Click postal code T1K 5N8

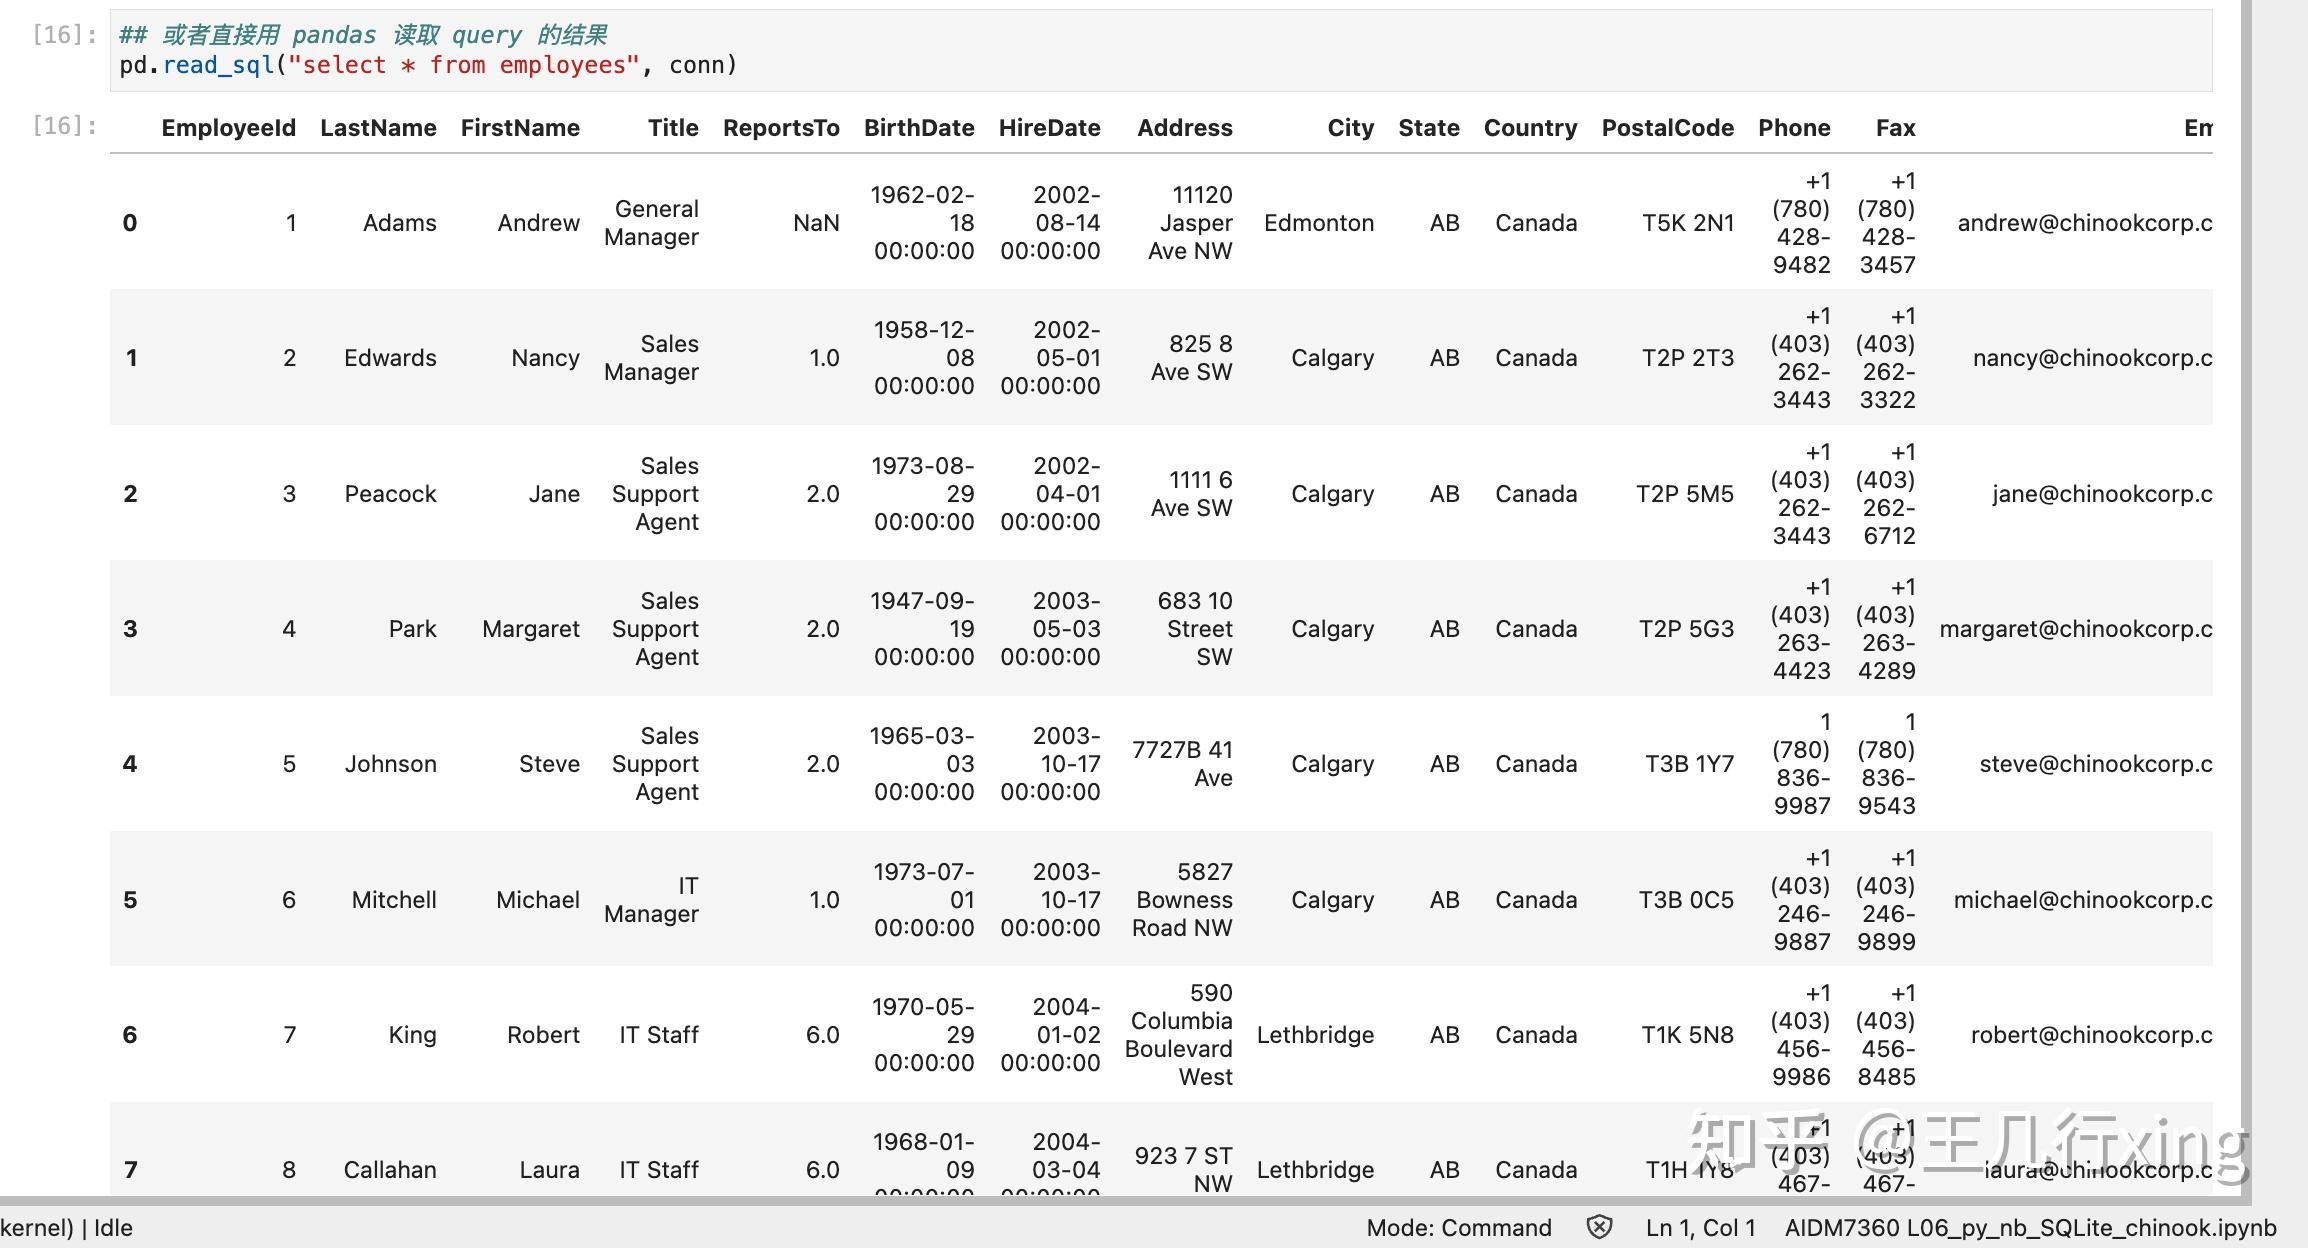[x=1687, y=1035]
